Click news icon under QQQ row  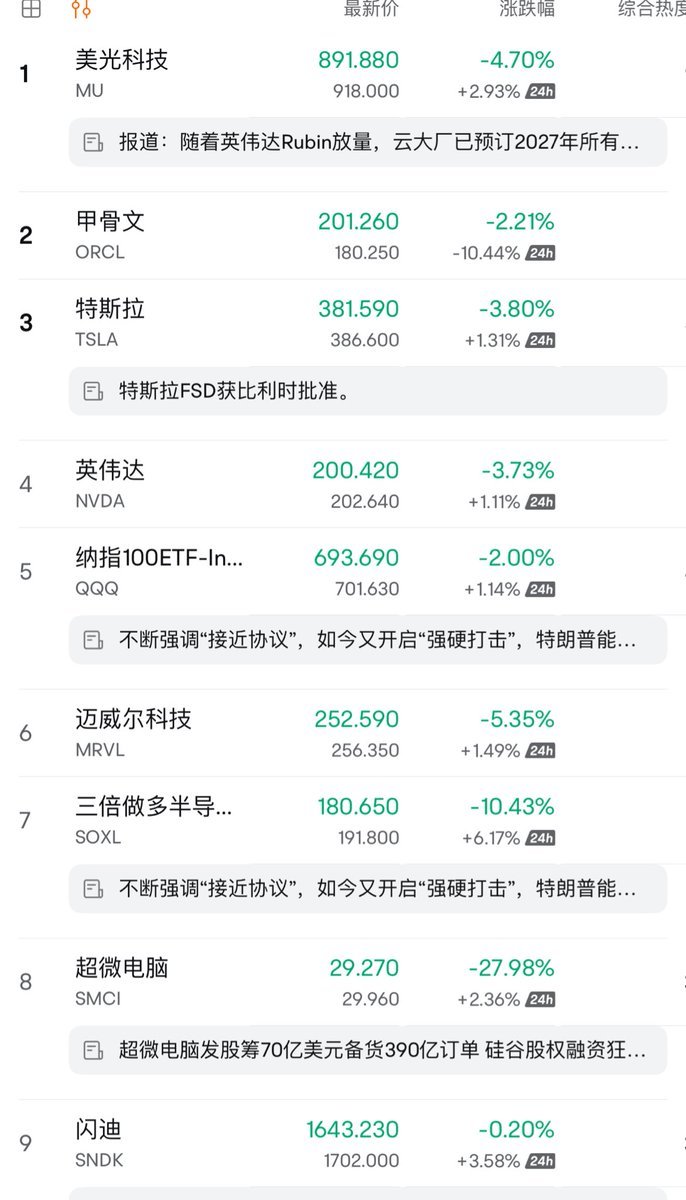tap(93, 640)
